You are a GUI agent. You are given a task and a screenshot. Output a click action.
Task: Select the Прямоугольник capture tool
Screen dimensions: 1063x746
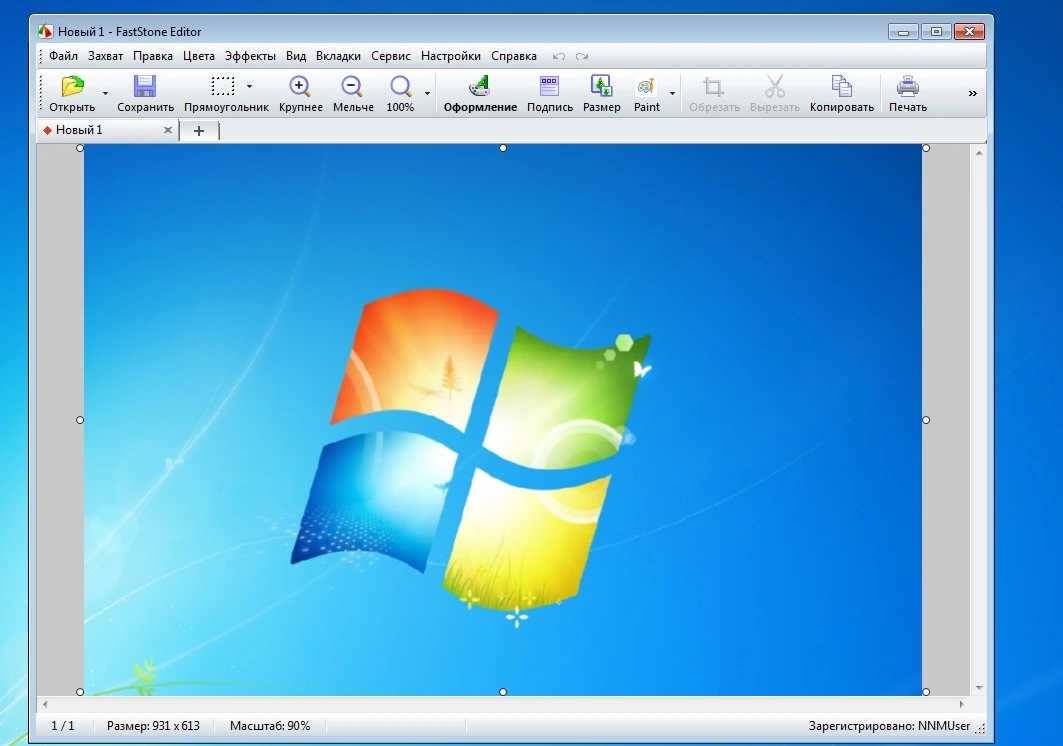222,87
